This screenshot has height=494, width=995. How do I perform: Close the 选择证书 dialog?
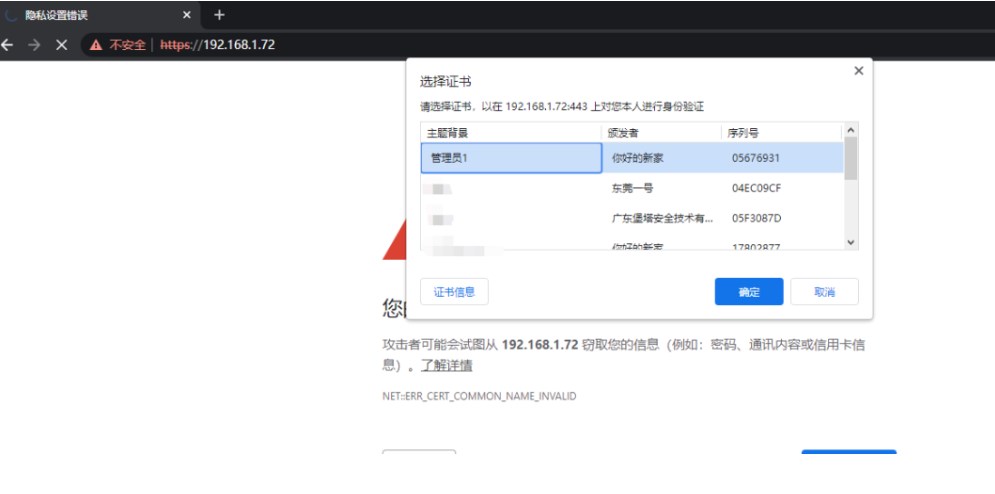tap(857, 71)
